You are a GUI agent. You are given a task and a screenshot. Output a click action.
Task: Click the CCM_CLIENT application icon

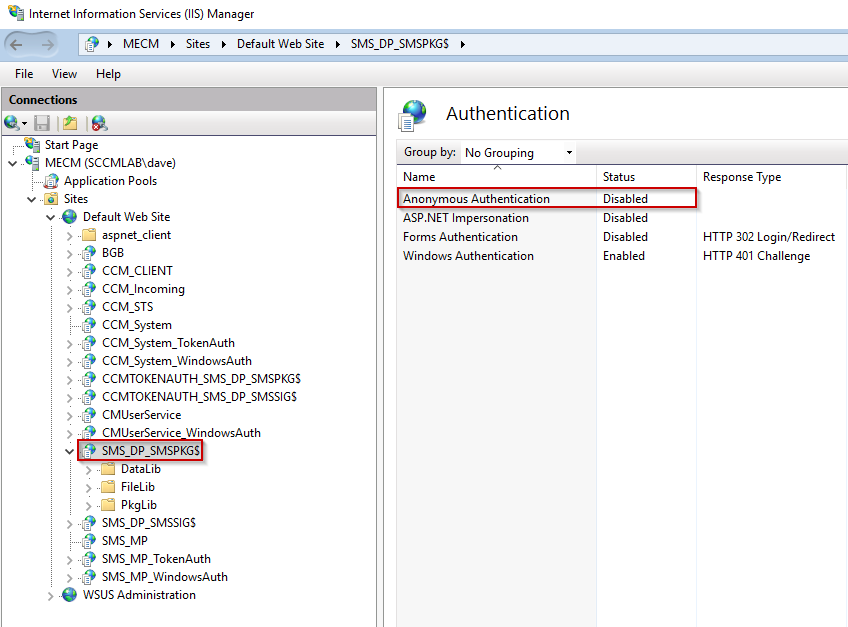(88, 271)
